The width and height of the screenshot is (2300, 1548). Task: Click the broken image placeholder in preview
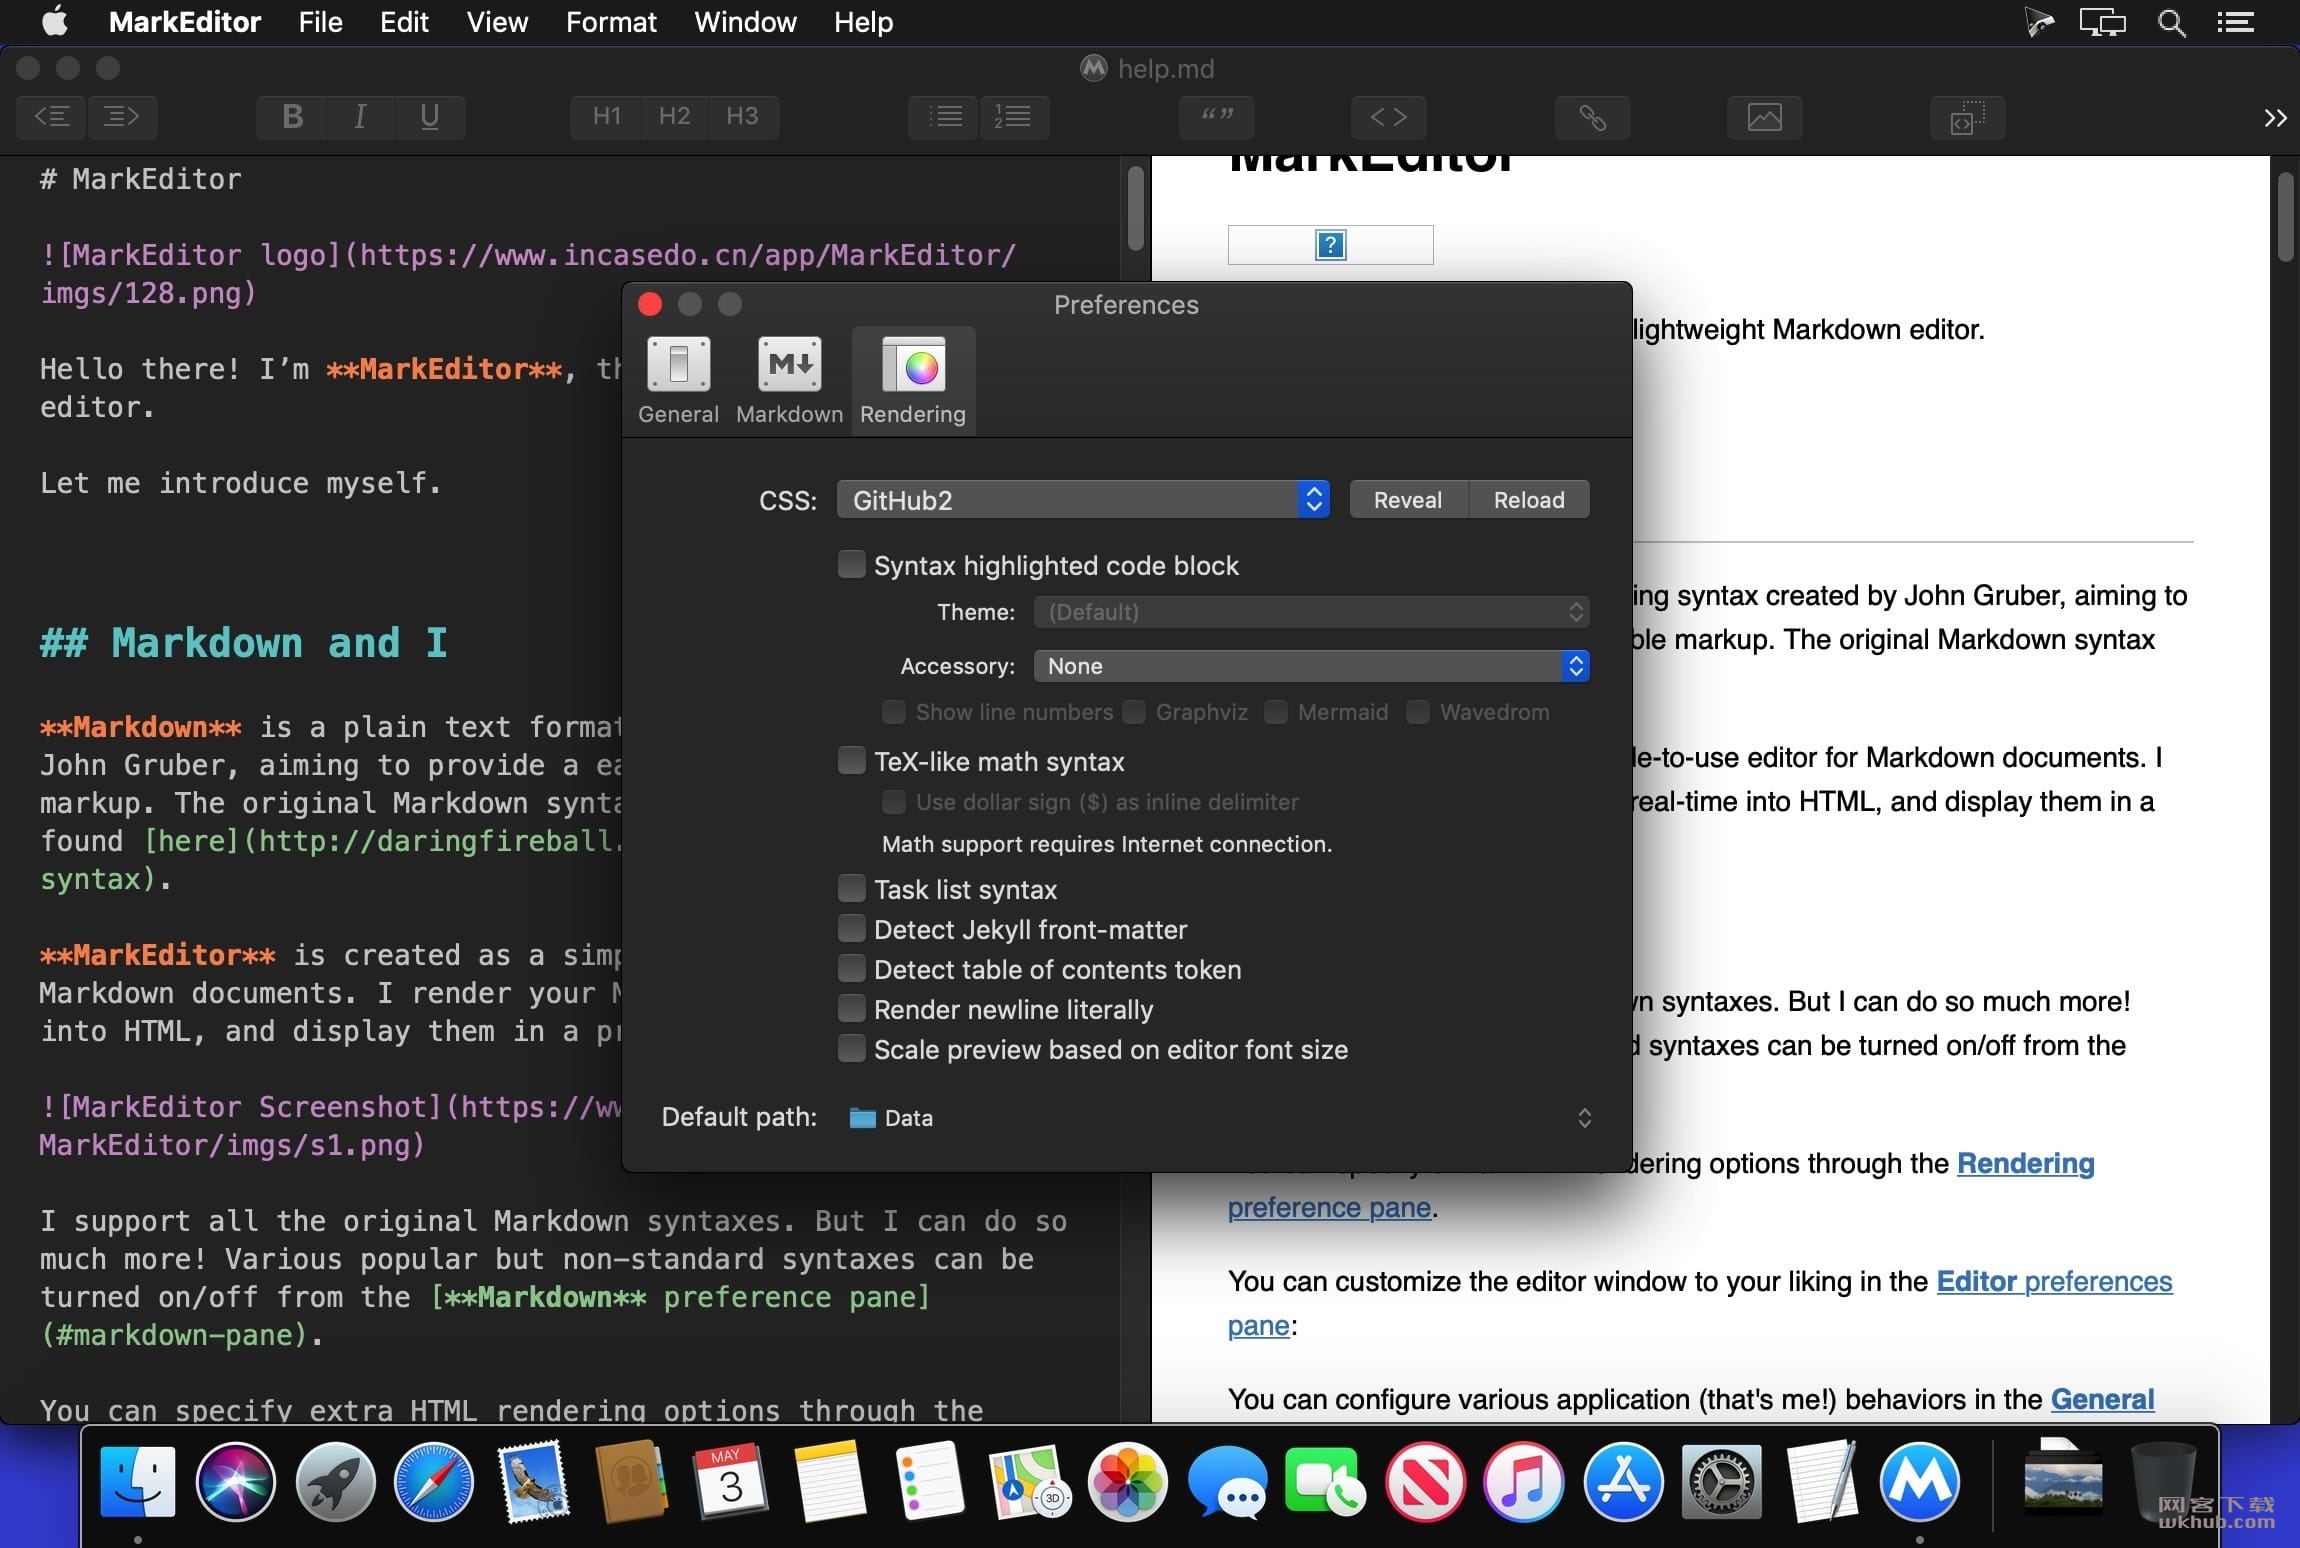coord(1330,245)
